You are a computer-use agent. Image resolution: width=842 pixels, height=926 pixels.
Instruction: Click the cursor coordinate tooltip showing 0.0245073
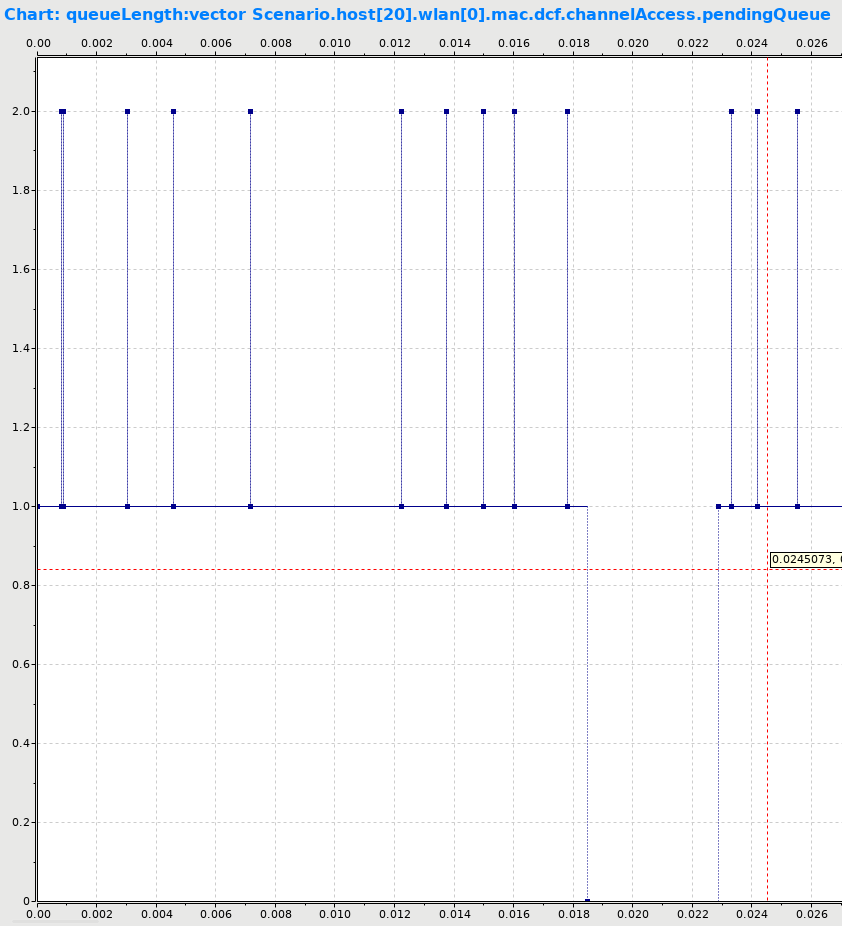click(806, 559)
